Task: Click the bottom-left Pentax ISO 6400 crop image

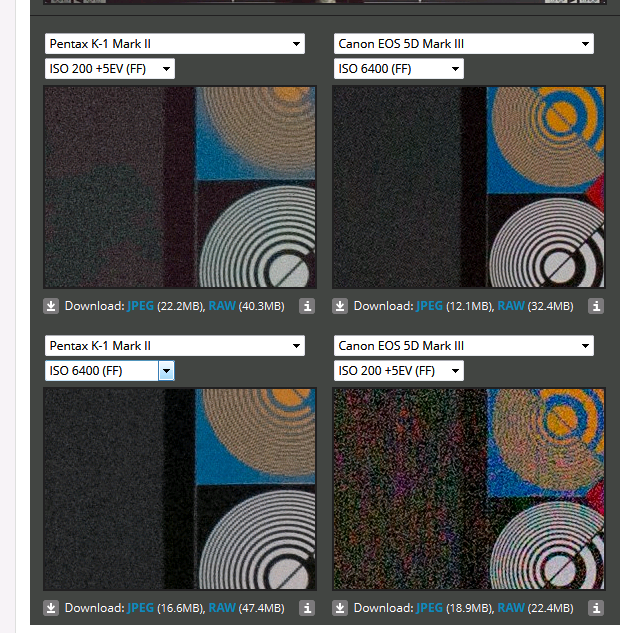Action: click(180, 489)
